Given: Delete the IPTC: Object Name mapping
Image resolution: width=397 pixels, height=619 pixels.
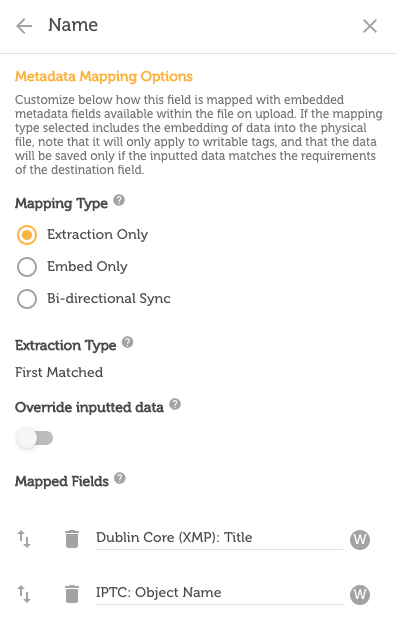Looking at the screenshot, I should [x=72, y=594].
